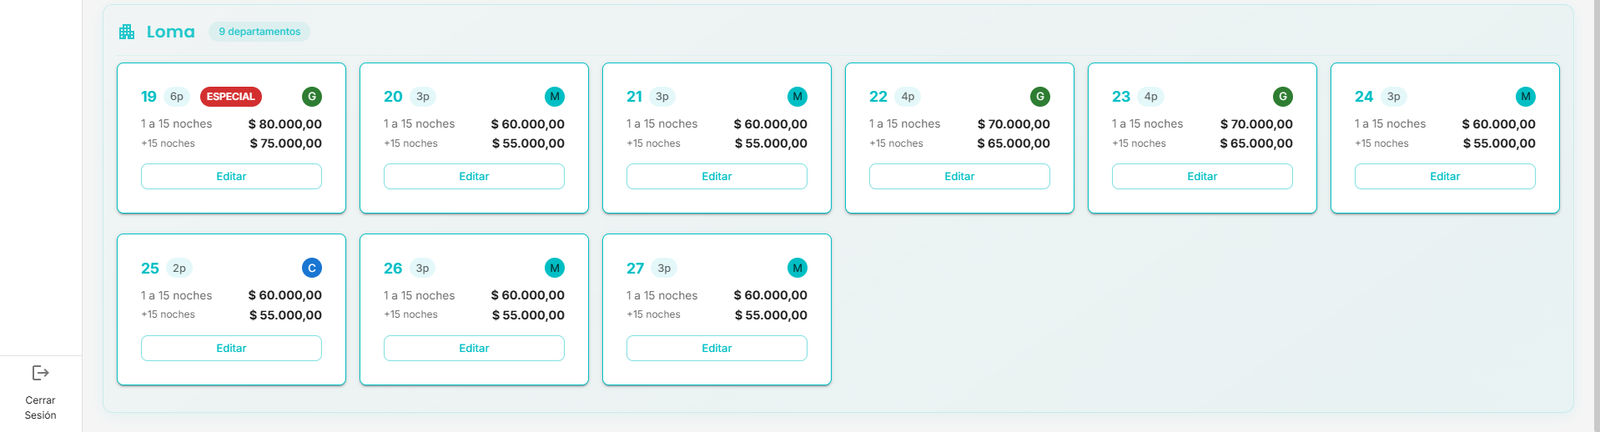
Task: Click the Loma section heading
Action: [171, 32]
